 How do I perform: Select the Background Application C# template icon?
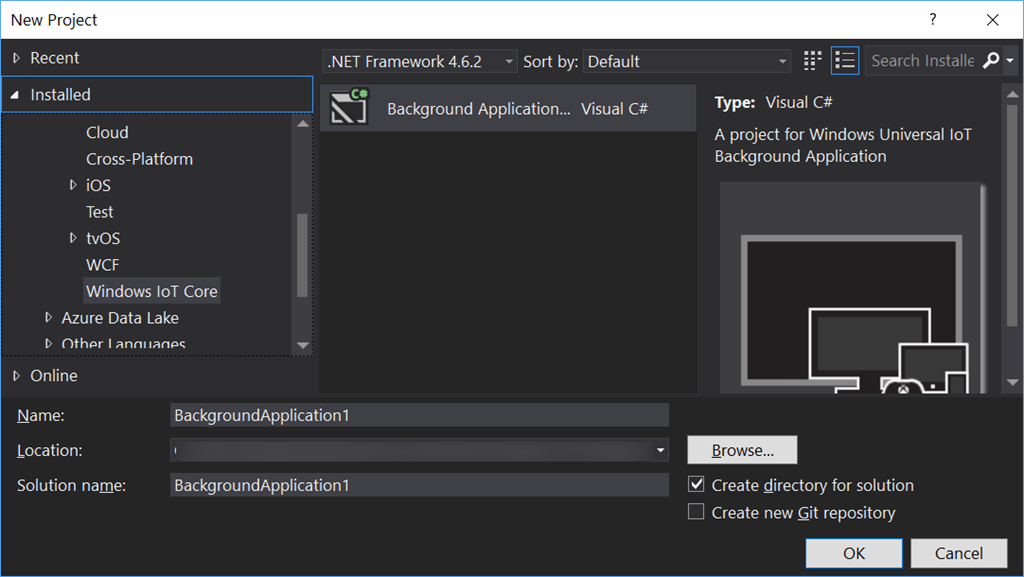tap(349, 108)
